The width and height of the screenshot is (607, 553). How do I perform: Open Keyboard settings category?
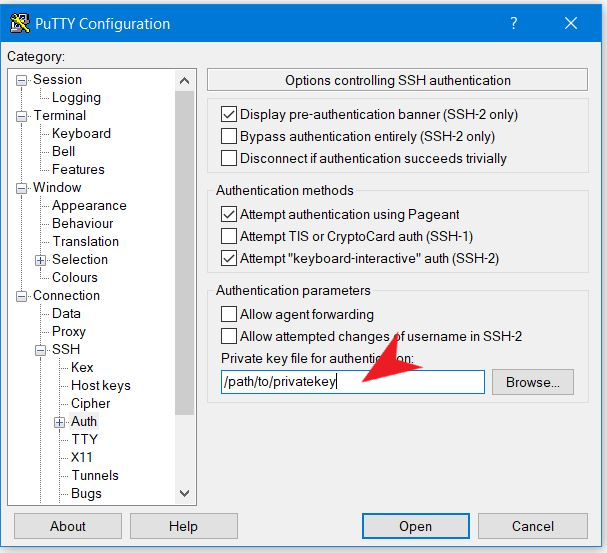tap(81, 134)
